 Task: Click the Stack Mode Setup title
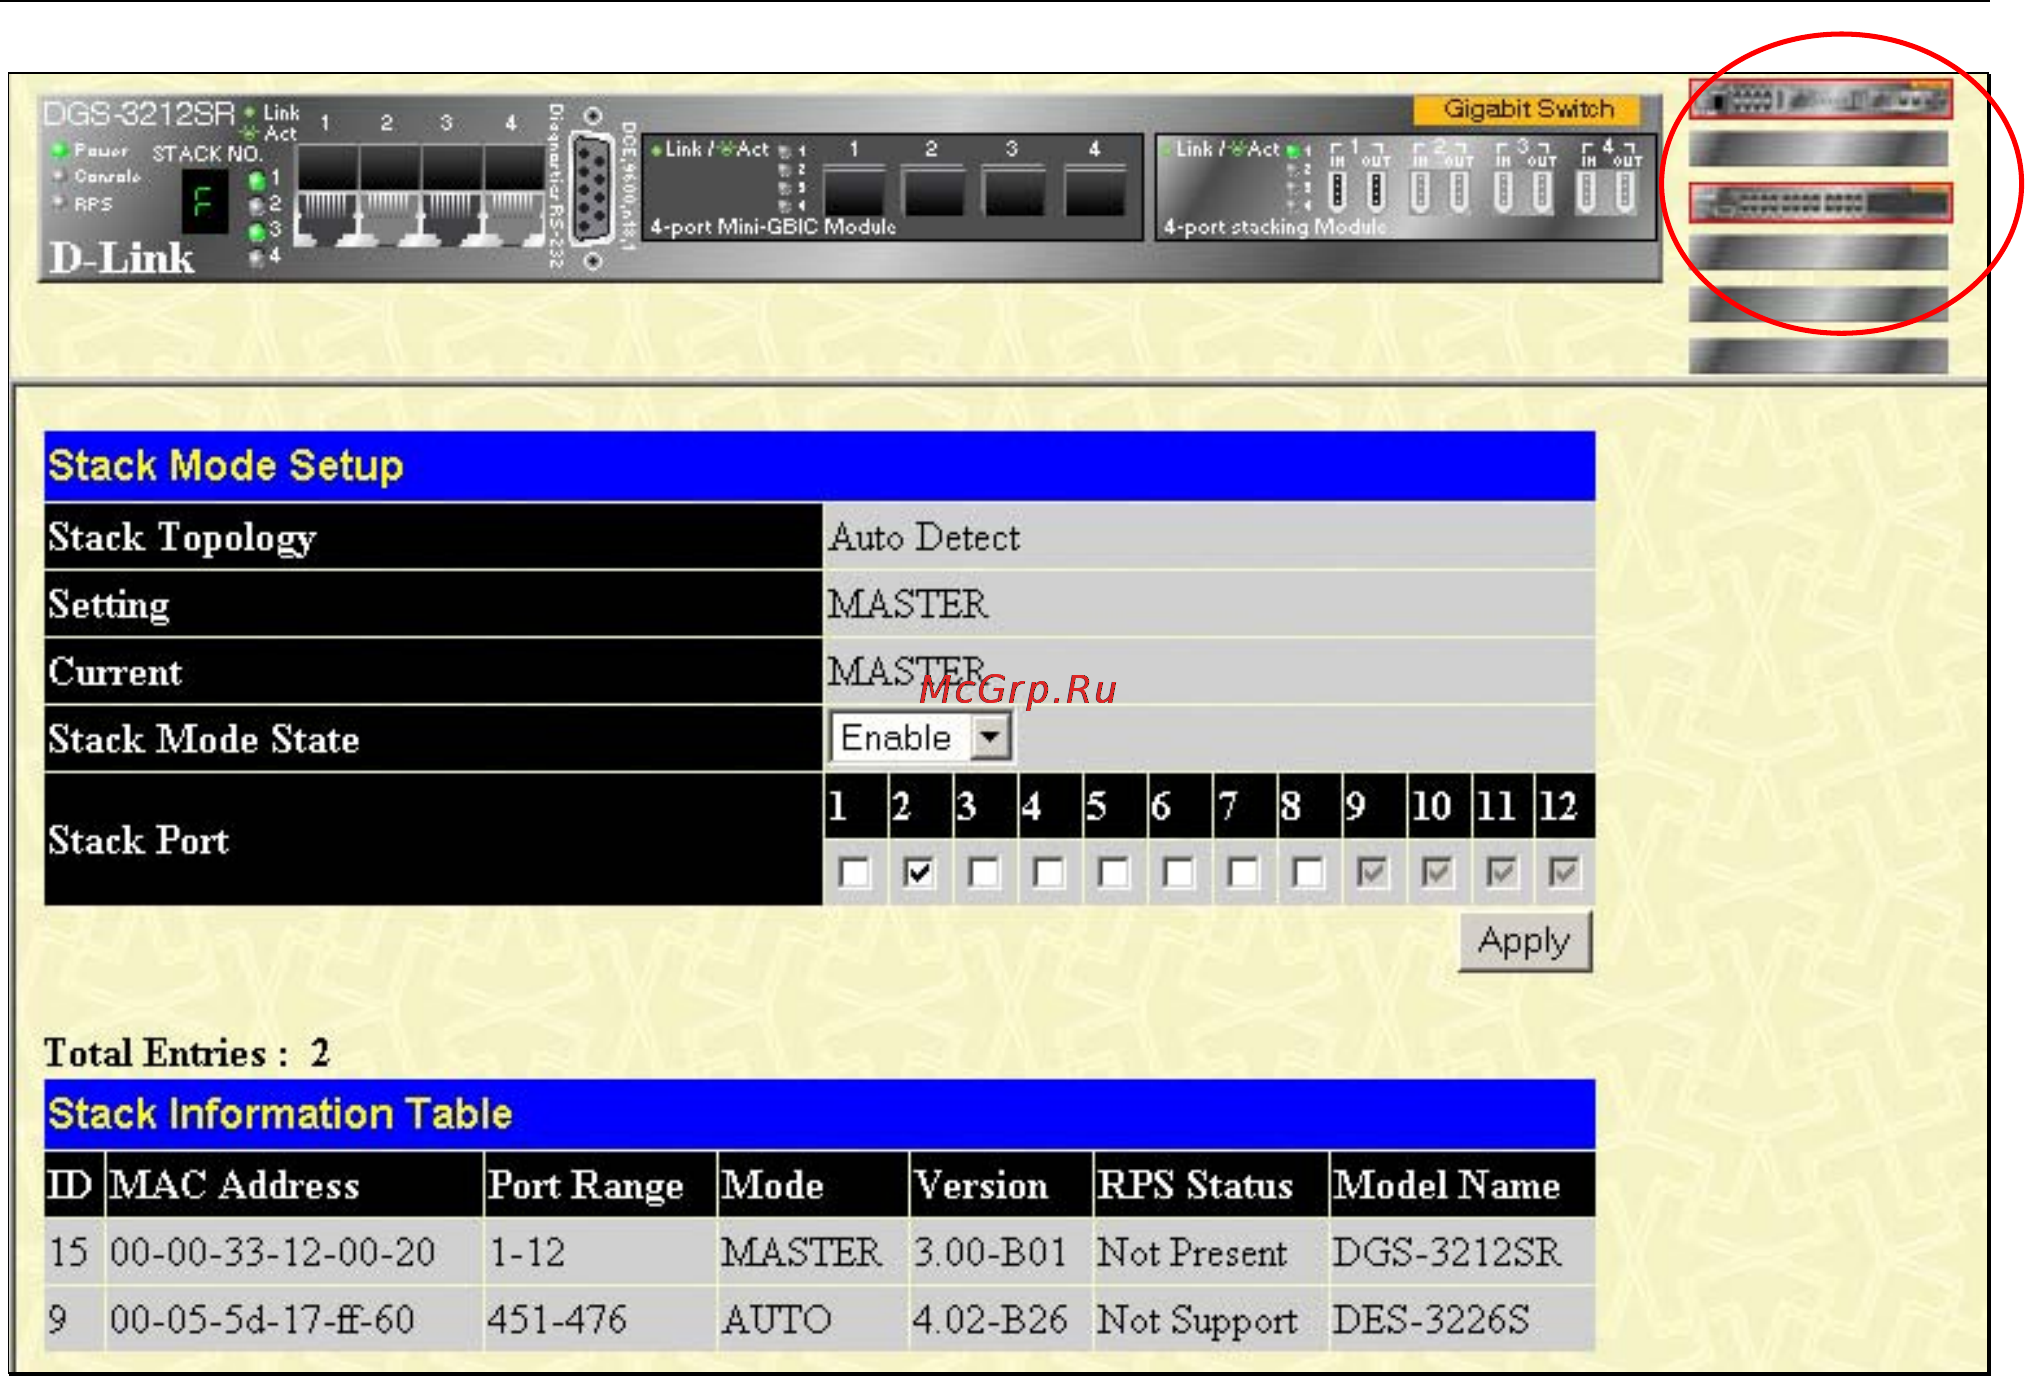pyautogui.click(x=226, y=466)
